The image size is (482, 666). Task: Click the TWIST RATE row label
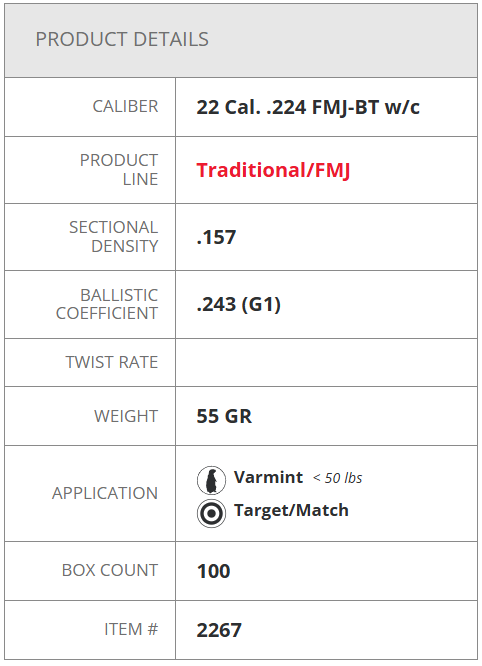point(112,362)
